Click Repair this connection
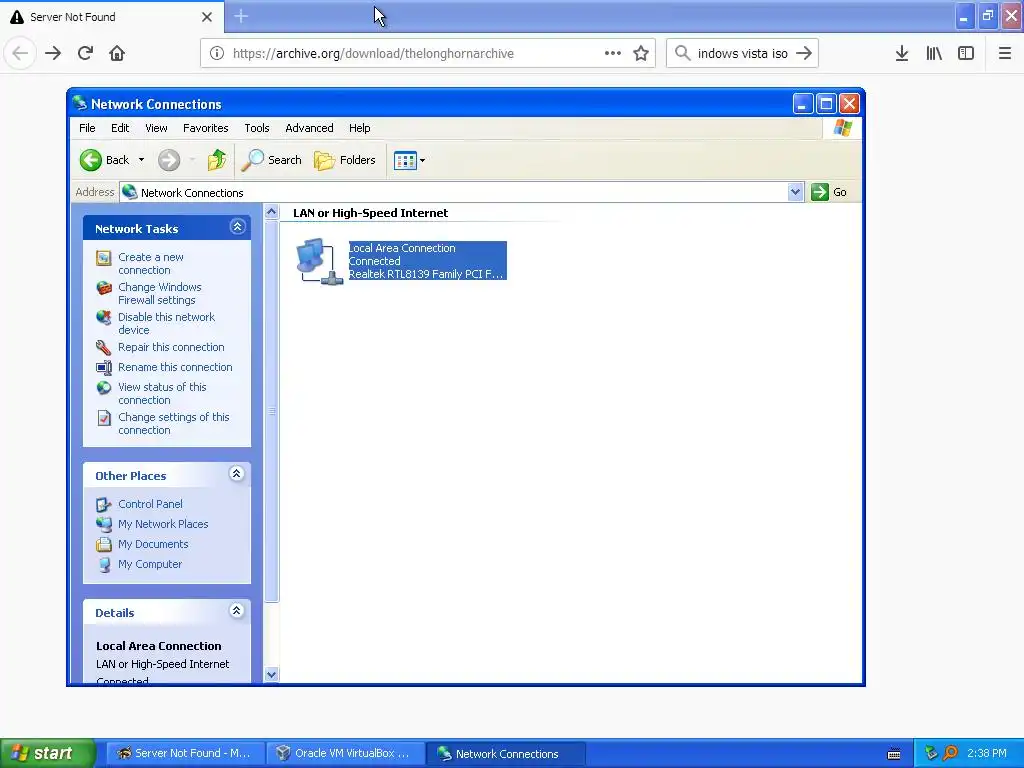 pos(171,347)
